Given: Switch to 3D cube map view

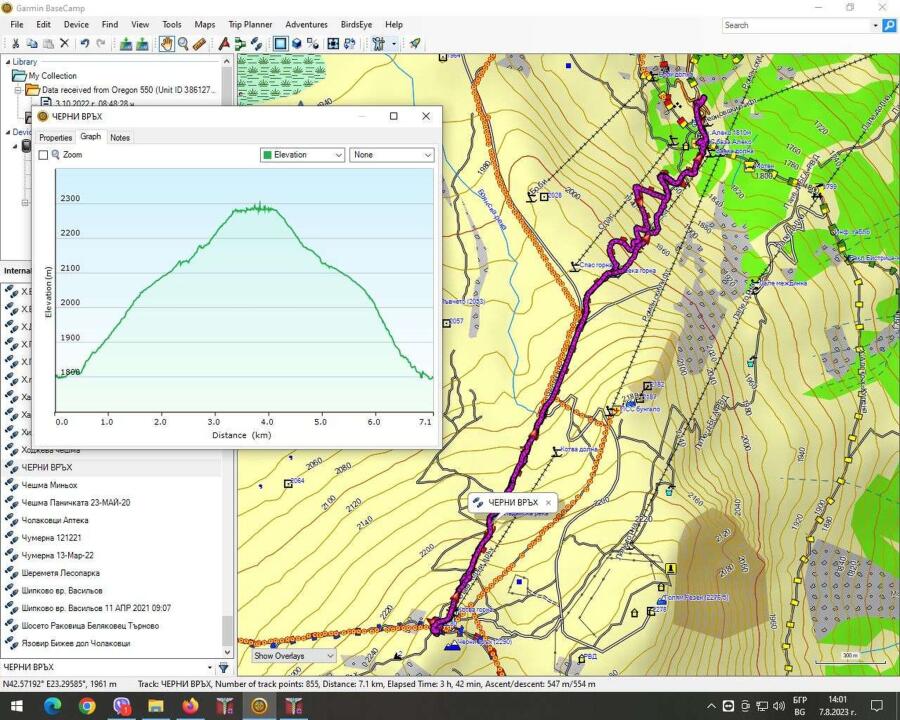Looking at the screenshot, I should click(x=296, y=44).
